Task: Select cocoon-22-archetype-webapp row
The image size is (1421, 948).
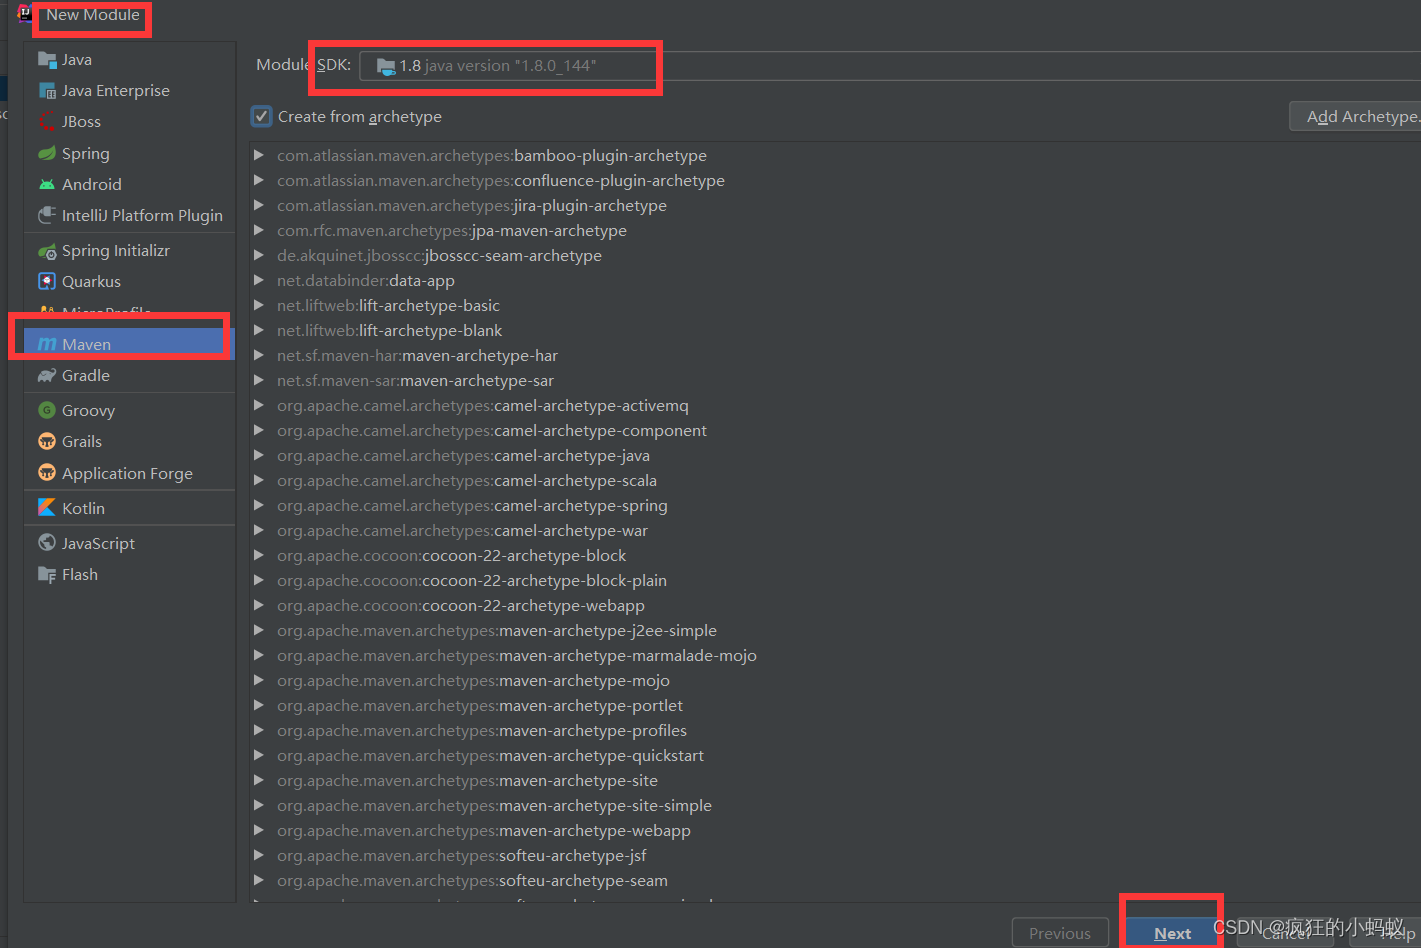Action: point(835,606)
